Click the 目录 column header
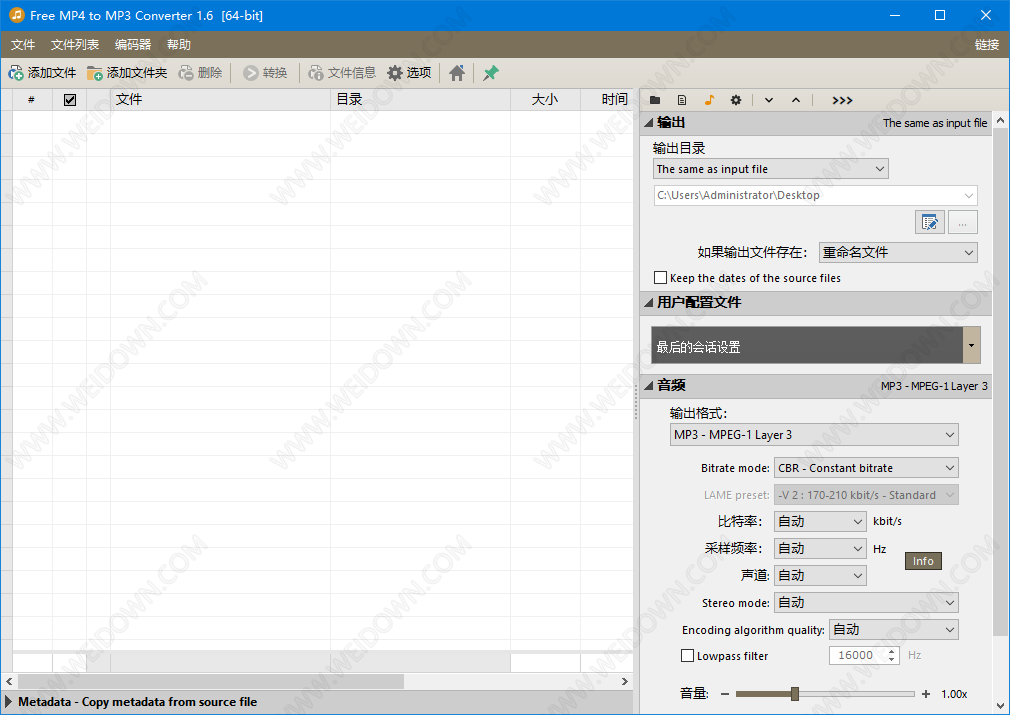 420,100
